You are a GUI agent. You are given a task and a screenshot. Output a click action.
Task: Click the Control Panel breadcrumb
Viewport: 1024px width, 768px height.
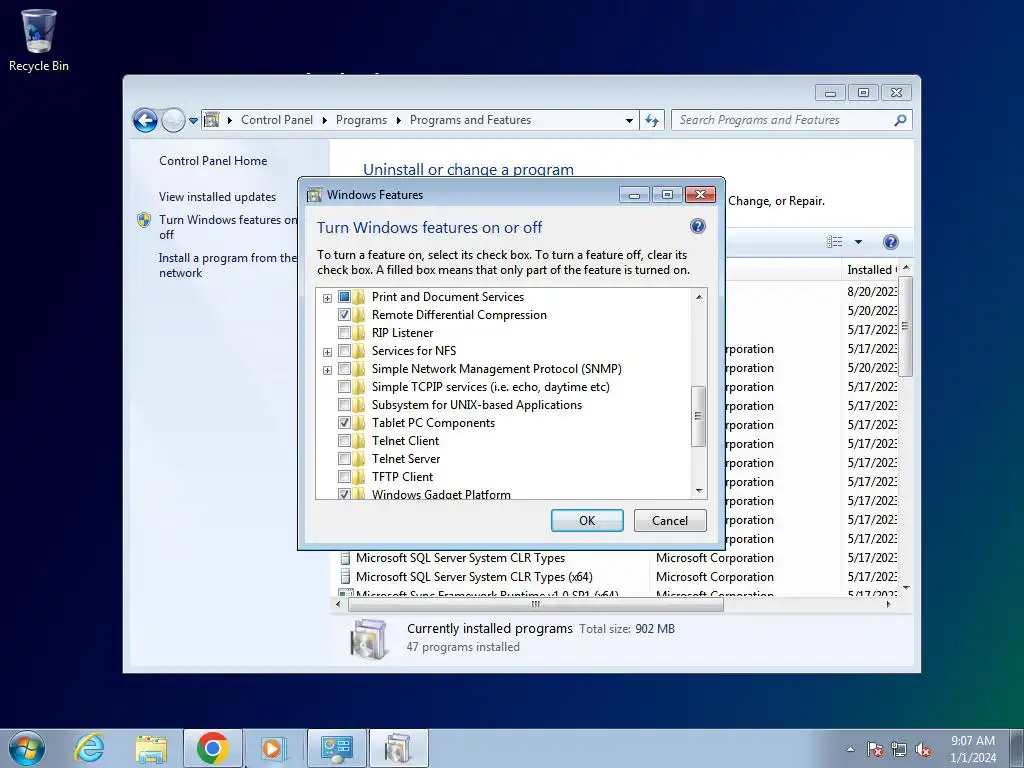click(277, 120)
